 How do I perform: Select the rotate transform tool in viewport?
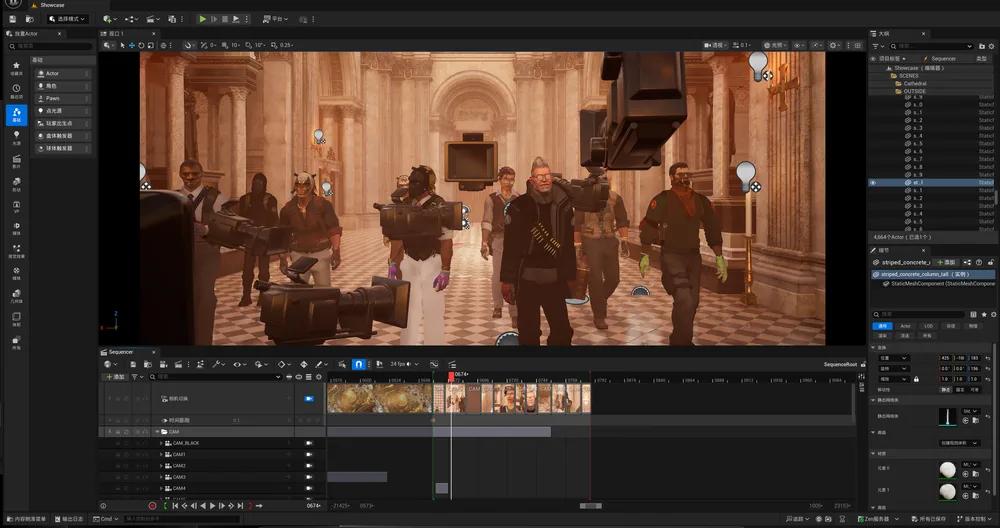141,45
